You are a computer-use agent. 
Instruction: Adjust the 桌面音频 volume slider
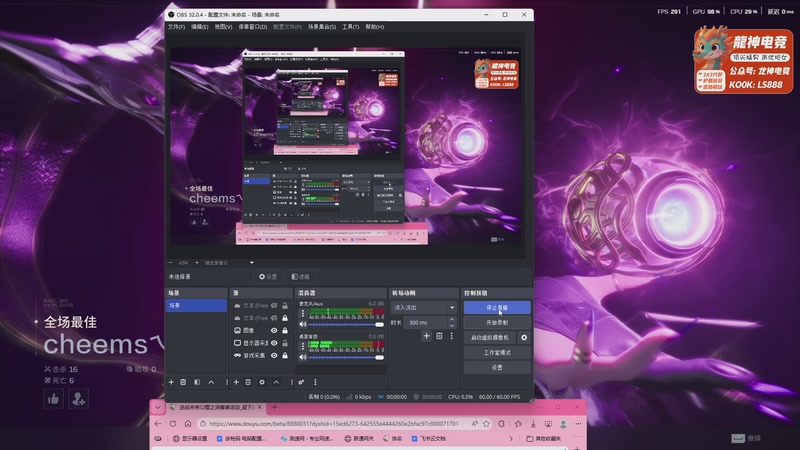click(x=346, y=357)
